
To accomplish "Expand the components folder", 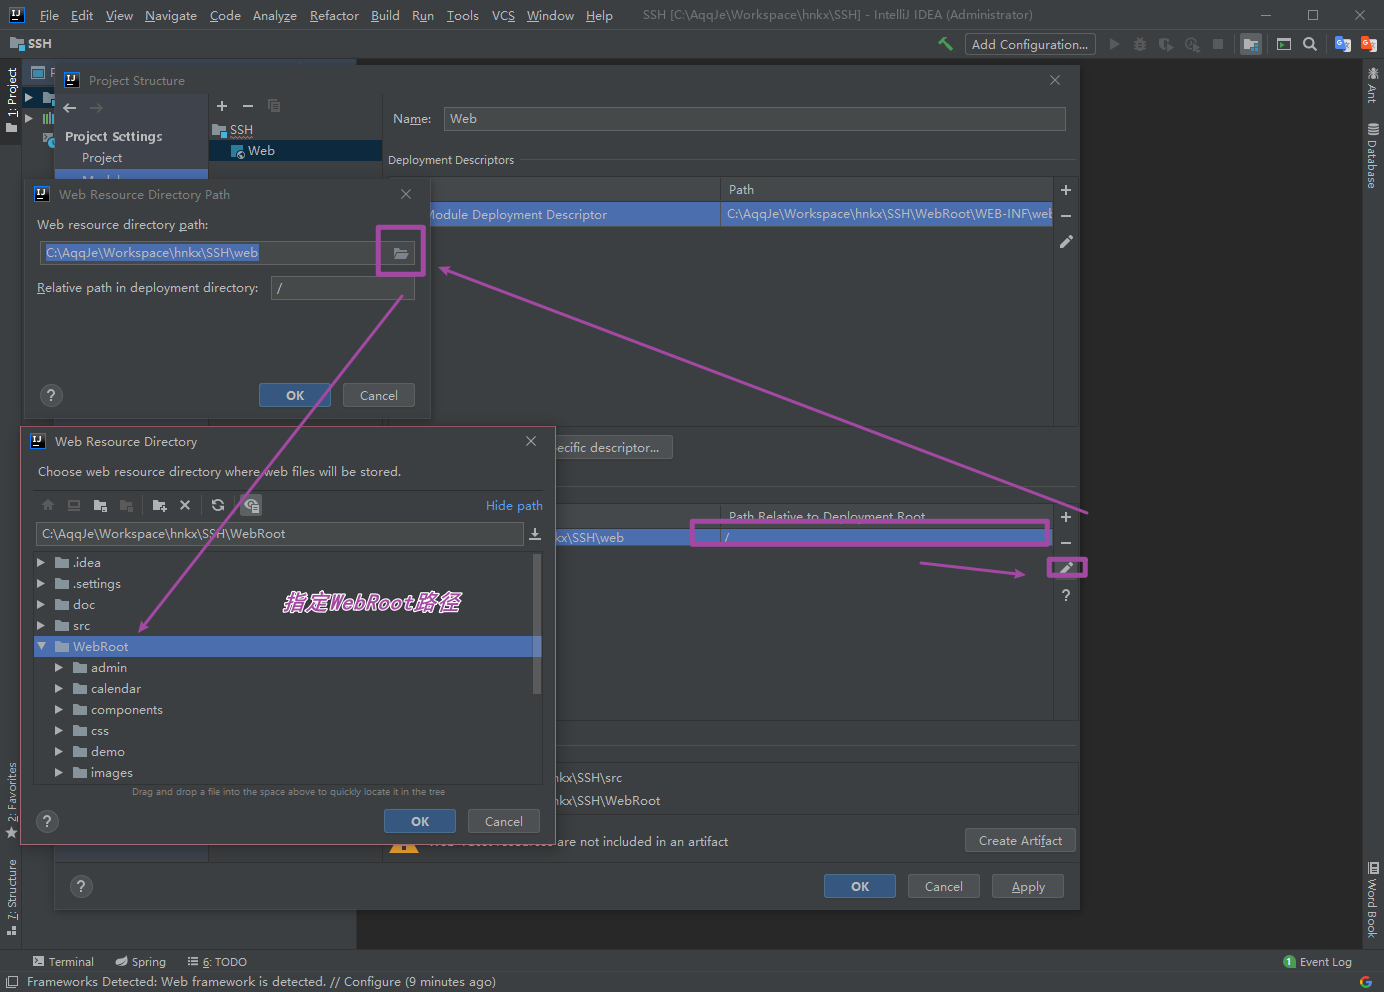I will coord(59,710).
